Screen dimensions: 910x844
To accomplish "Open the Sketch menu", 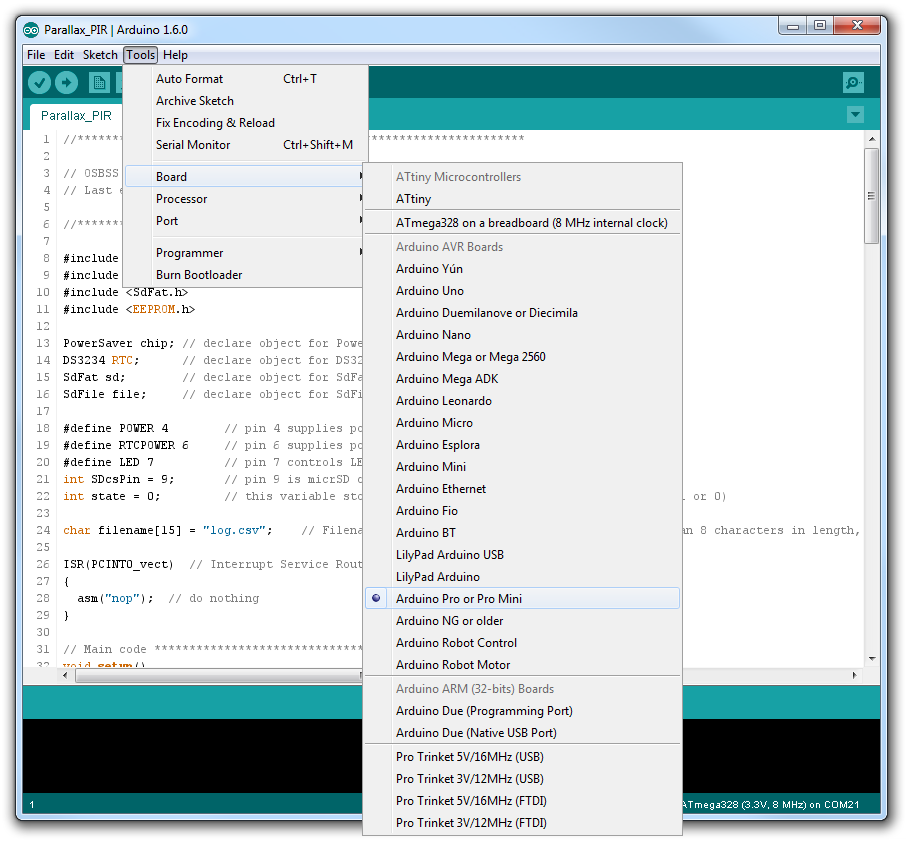I will [100, 55].
